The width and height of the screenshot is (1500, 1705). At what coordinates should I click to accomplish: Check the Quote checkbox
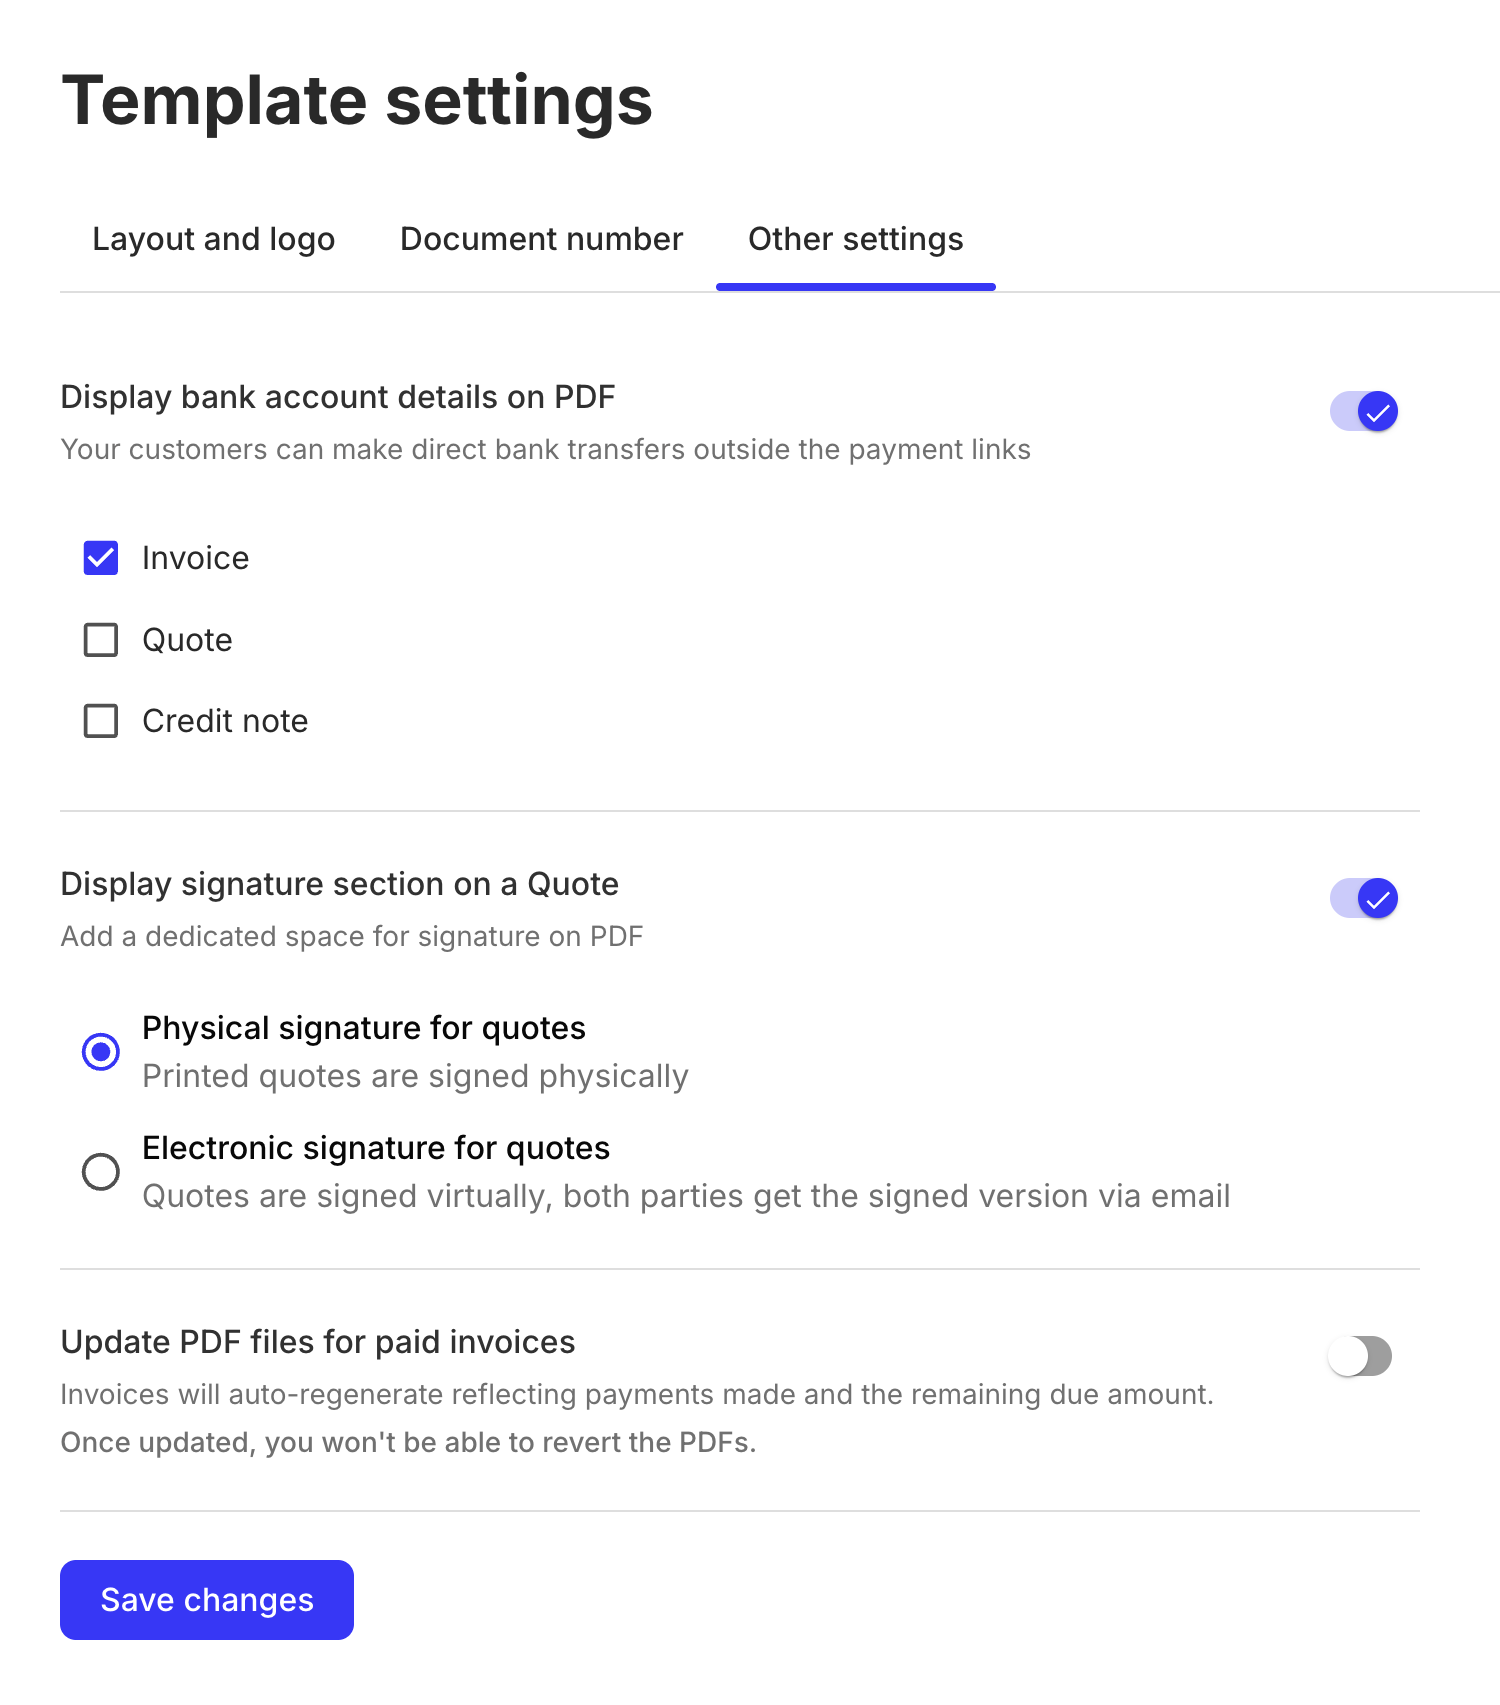tap(100, 639)
